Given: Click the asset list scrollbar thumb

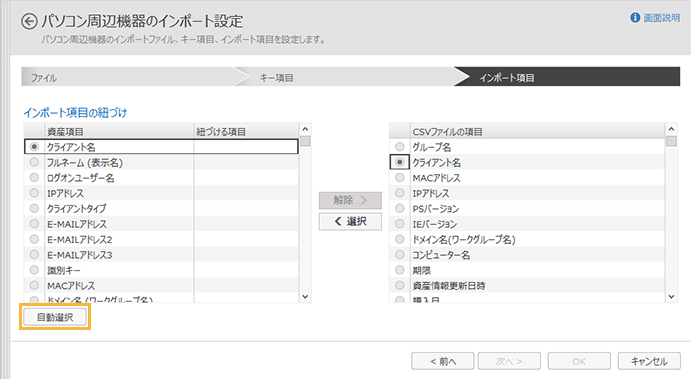Looking at the screenshot, I should click(x=305, y=141).
